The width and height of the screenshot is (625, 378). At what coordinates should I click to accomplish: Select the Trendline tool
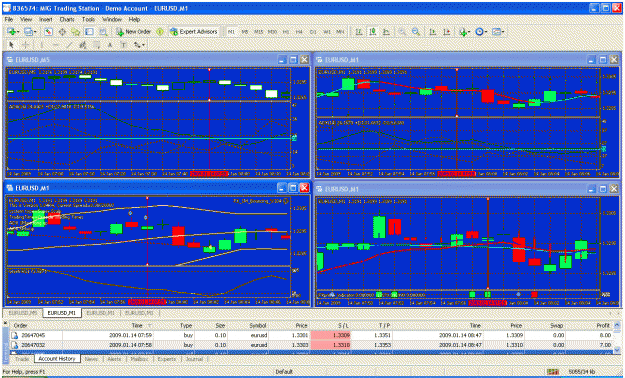(x=69, y=45)
